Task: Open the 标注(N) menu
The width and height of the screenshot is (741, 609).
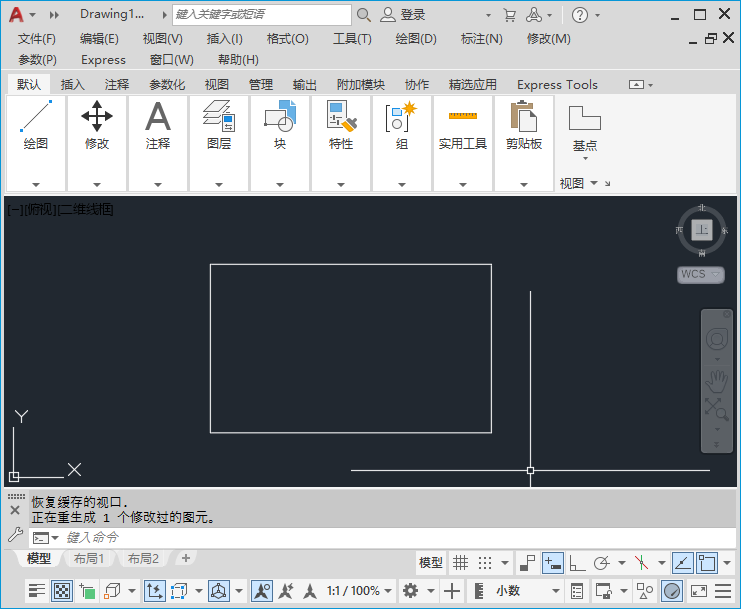Action: (x=482, y=39)
